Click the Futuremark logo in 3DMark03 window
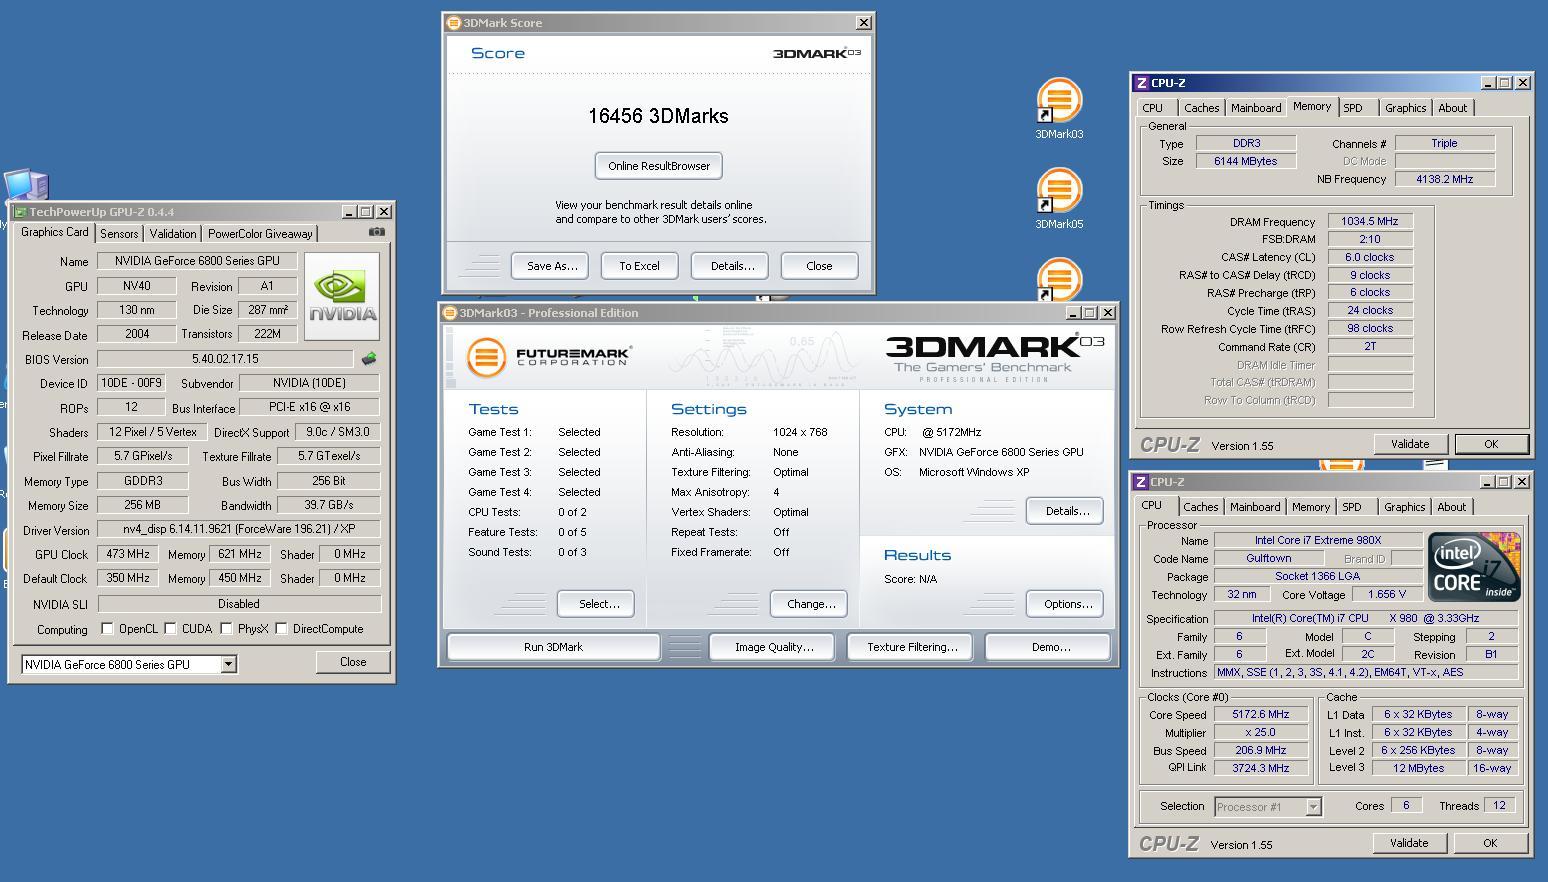The height and width of the screenshot is (882, 1548). click(x=548, y=357)
